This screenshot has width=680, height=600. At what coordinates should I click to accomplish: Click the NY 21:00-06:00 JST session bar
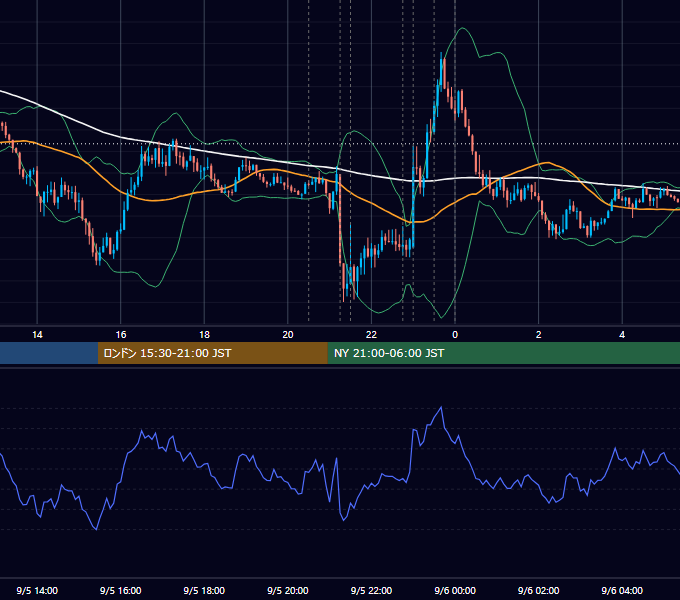[503, 353]
